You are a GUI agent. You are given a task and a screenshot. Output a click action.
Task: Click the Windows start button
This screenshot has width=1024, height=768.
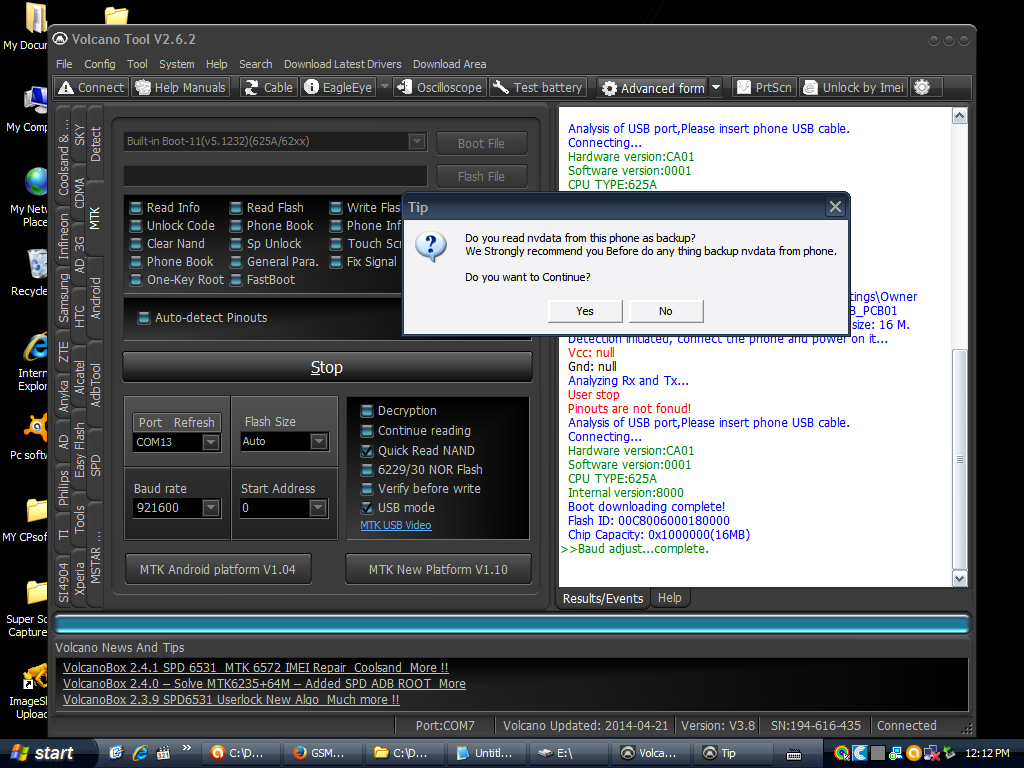pos(44,753)
